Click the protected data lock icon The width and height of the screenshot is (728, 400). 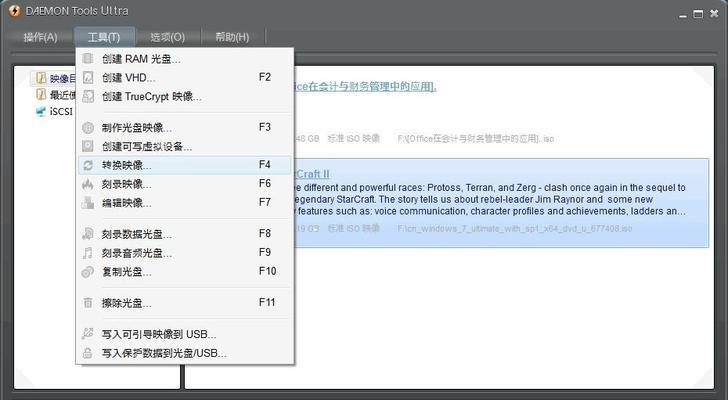point(88,353)
